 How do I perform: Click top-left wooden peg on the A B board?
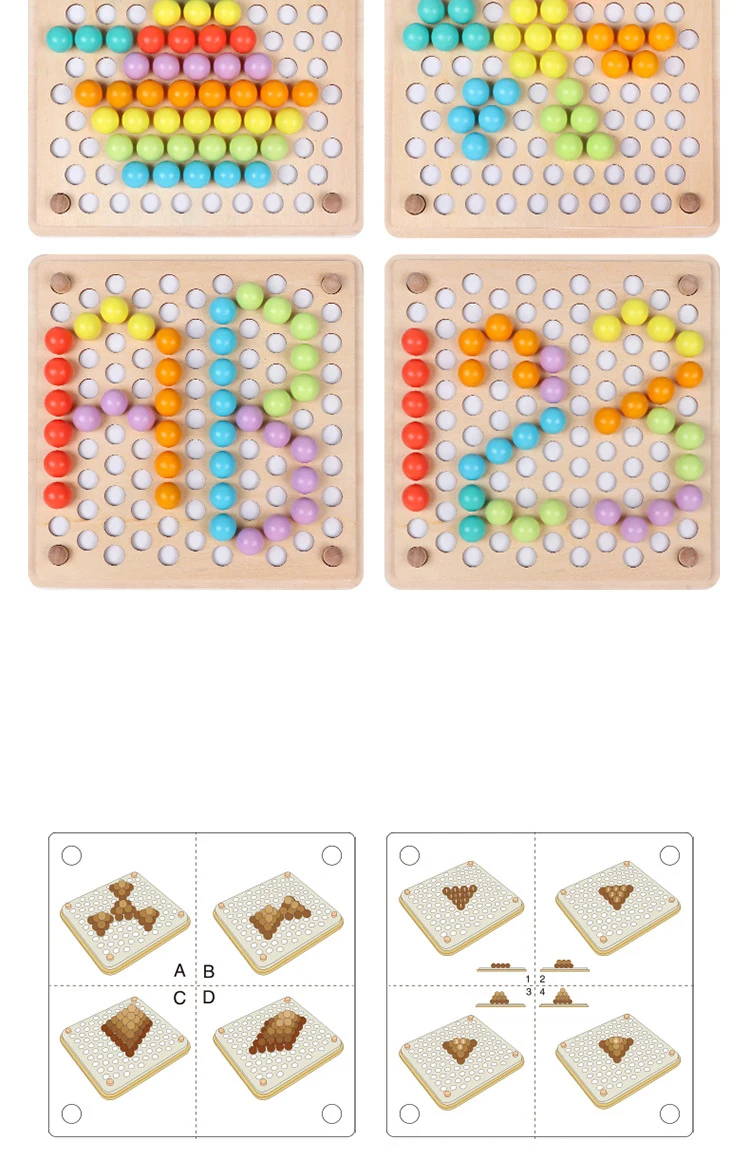61,283
